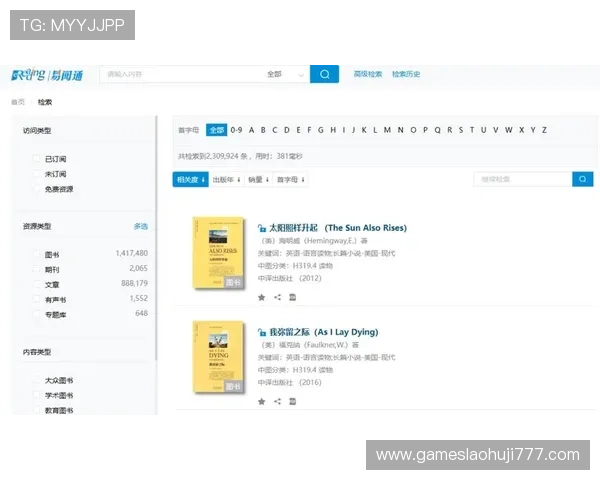This screenshot has width=600, height=480.
Task: Check the 有声书 resource type box
Action: pyautogui.click(x=37, y=299)
